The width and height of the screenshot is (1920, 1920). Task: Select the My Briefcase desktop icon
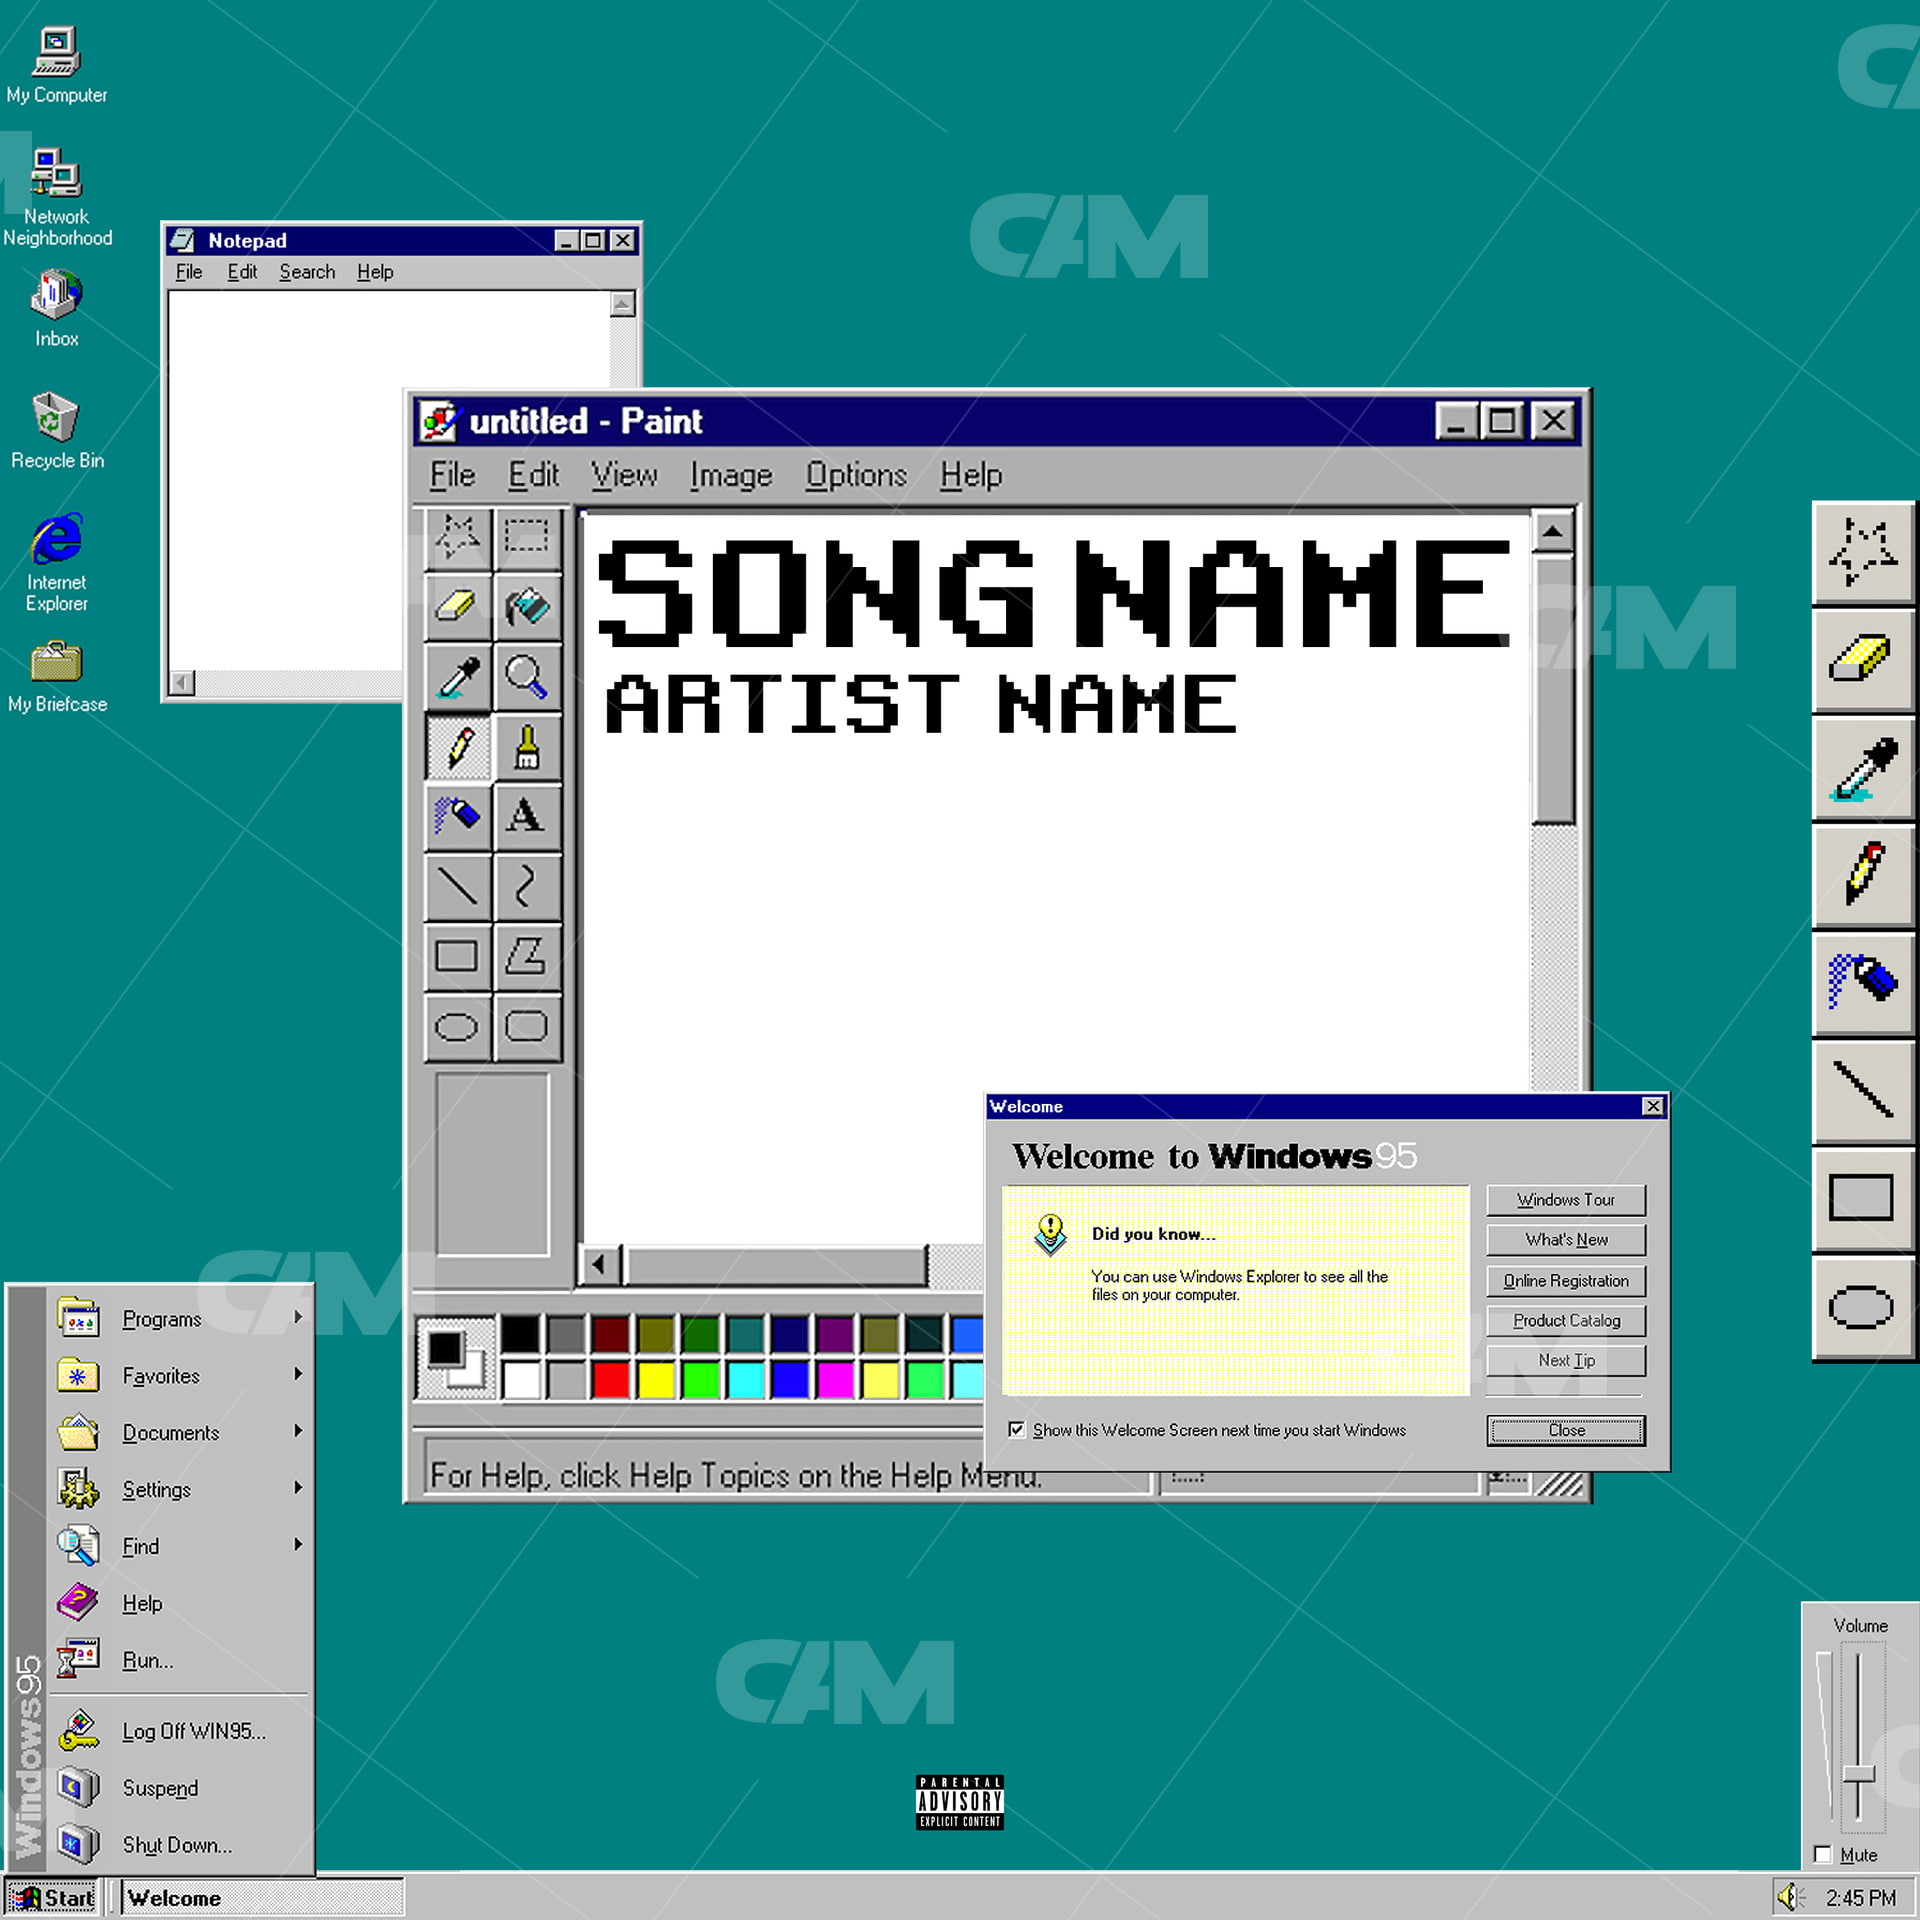[56, 678]
